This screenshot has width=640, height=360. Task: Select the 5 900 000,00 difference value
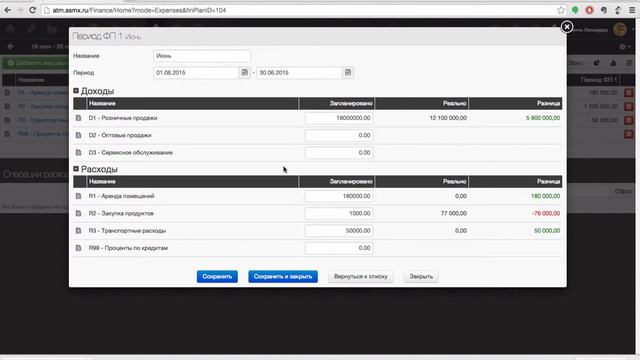pos(543,118)
